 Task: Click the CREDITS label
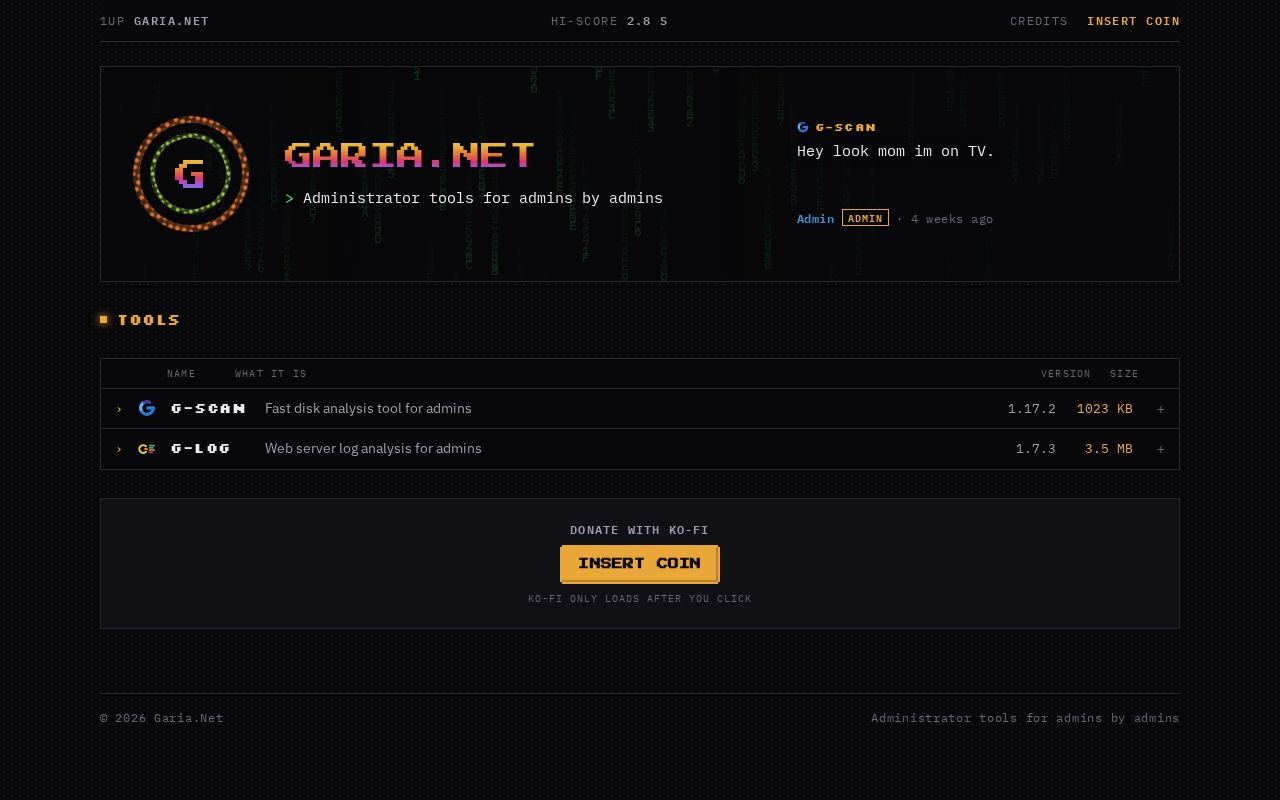(x=1039, y=21)
